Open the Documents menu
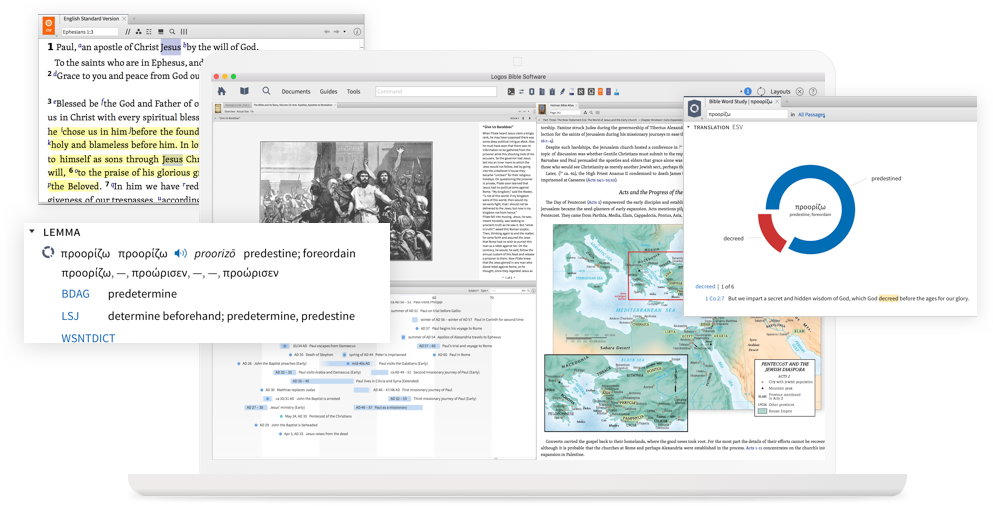Screen dimensions: 993x506 click(296, 92)
